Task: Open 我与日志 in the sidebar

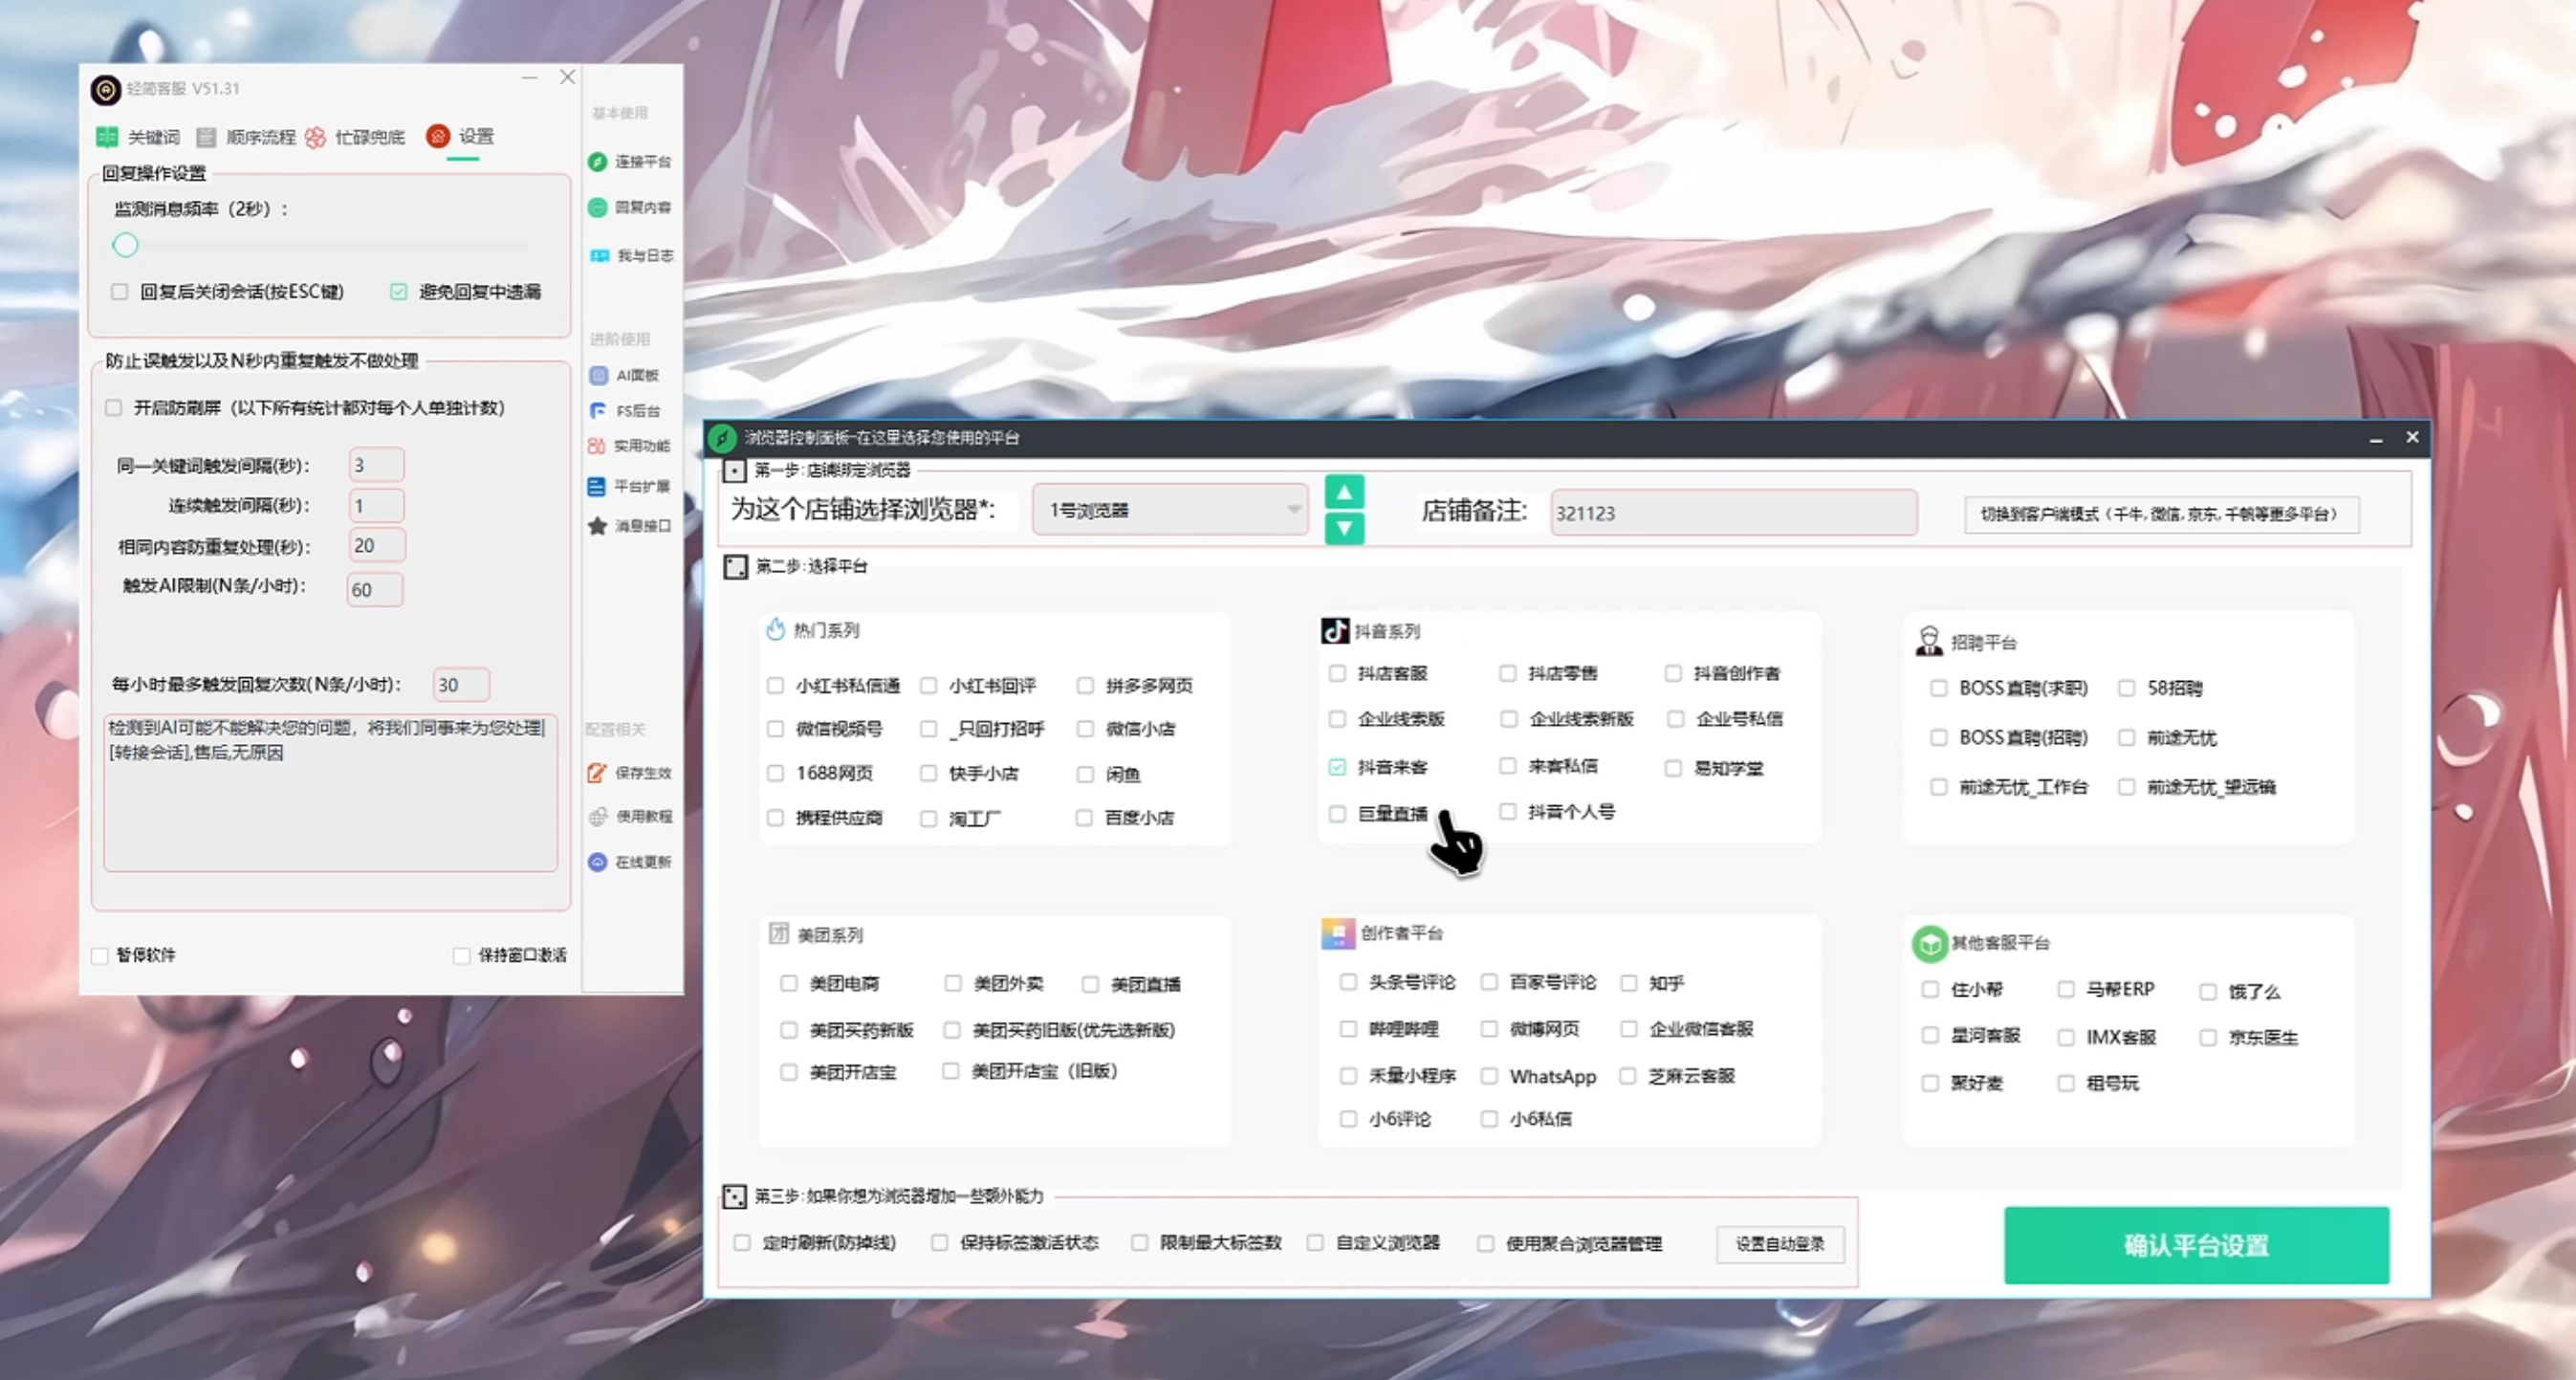Action: coord(630,255)
